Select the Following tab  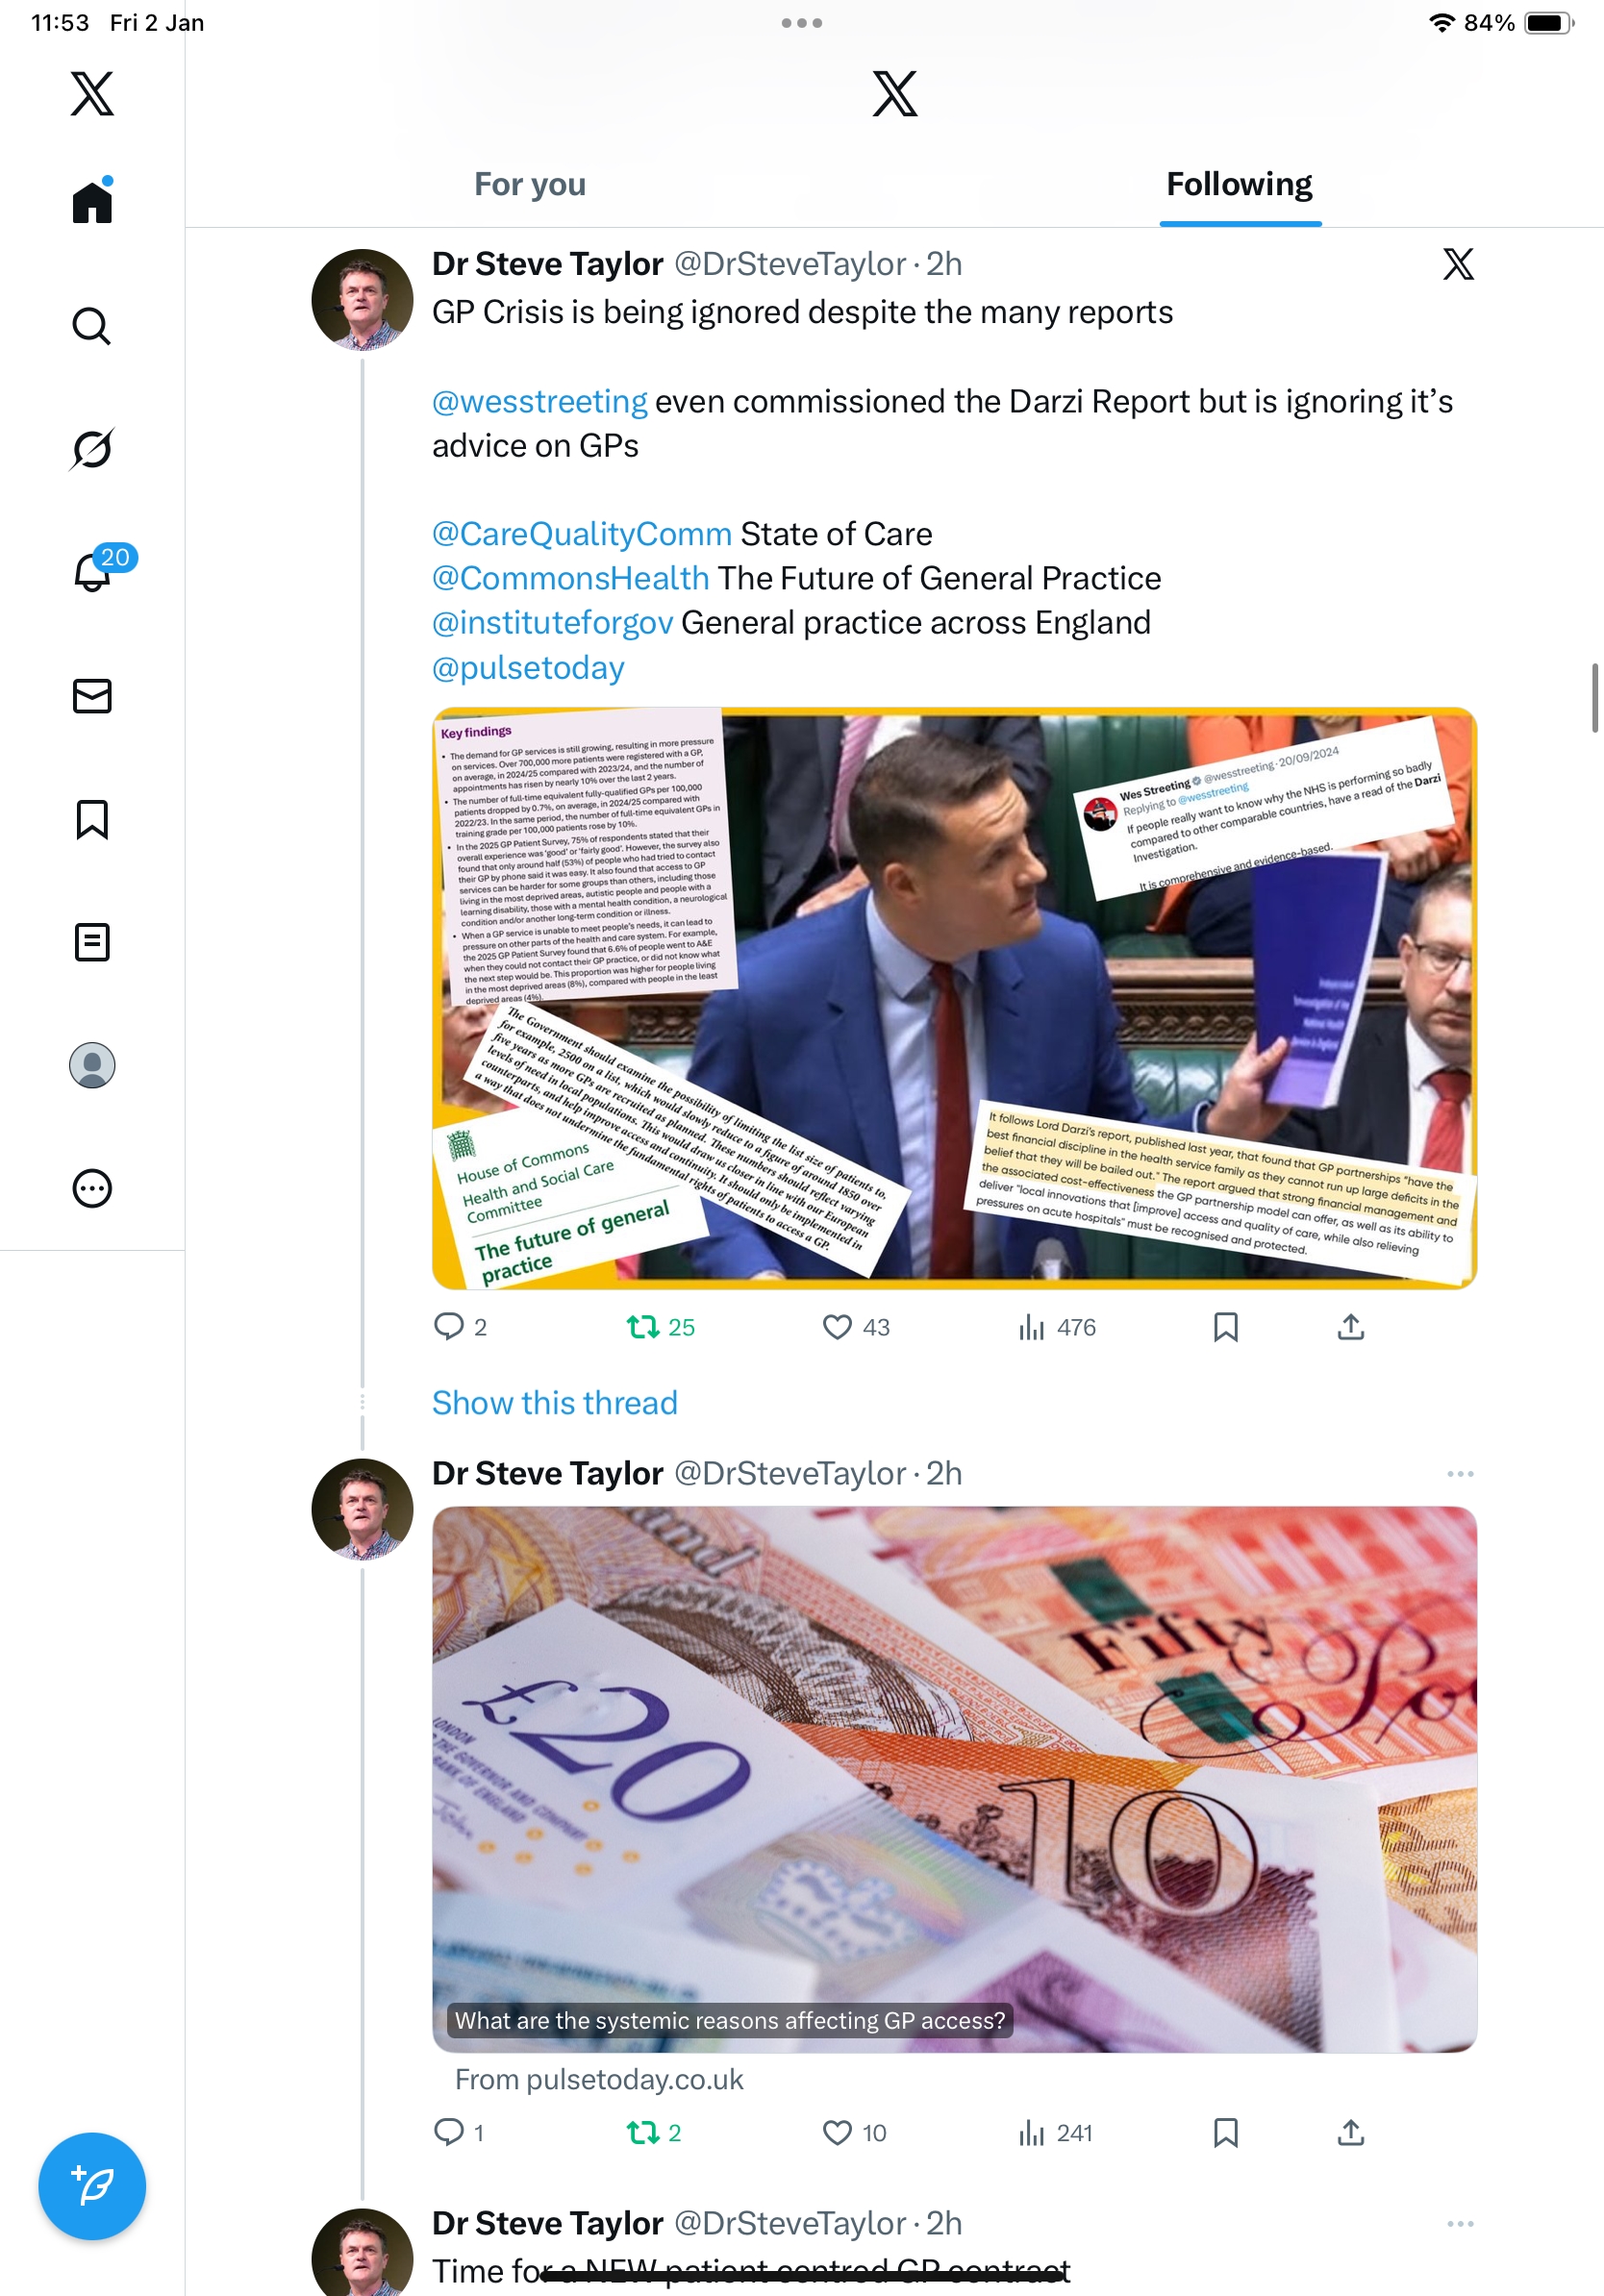pyautogui.click(x=1240, y=185)
